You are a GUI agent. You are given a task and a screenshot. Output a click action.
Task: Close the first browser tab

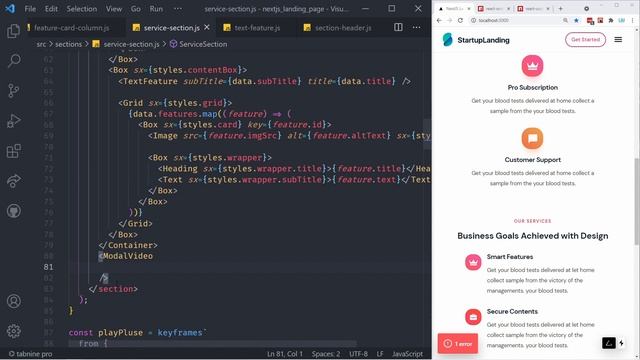(x=469, y=9)
